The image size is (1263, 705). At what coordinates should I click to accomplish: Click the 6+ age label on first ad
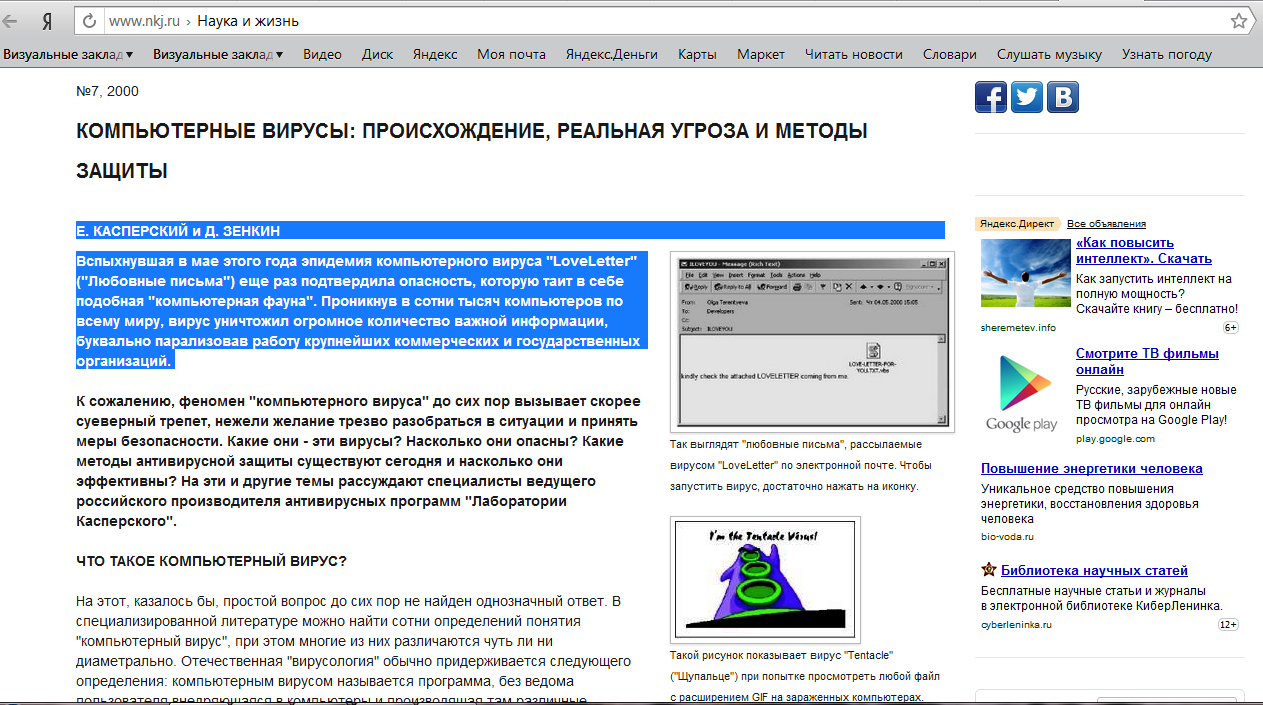1231,327
